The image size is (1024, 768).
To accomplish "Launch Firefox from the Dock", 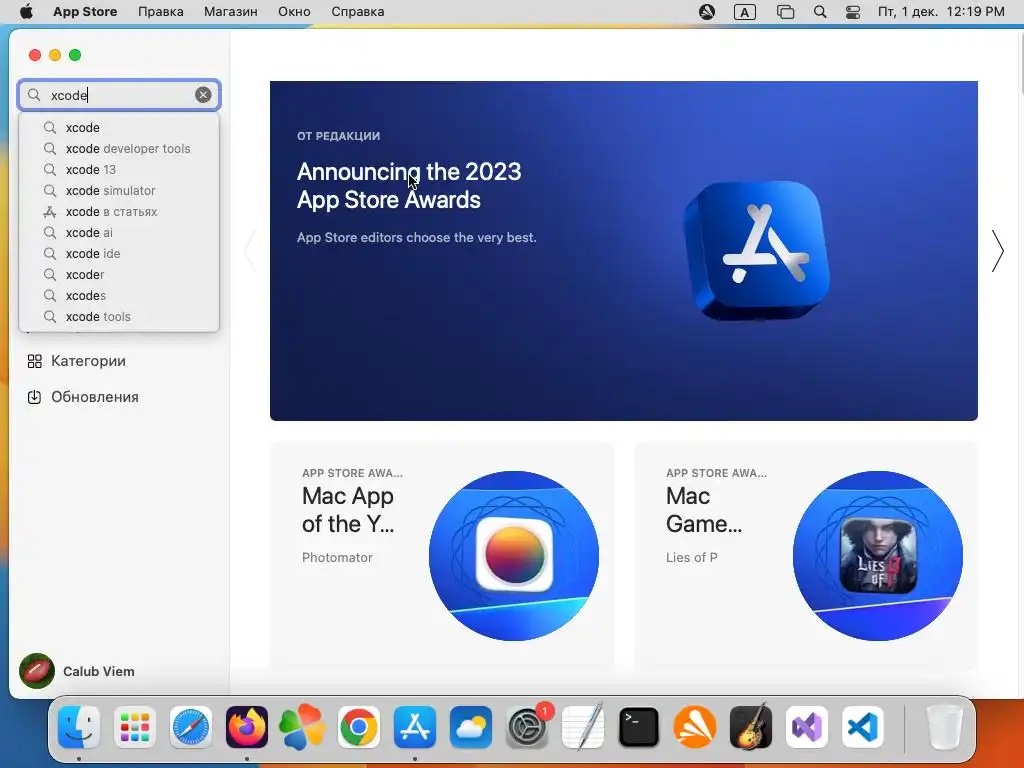I will click(x=247, y=727).
